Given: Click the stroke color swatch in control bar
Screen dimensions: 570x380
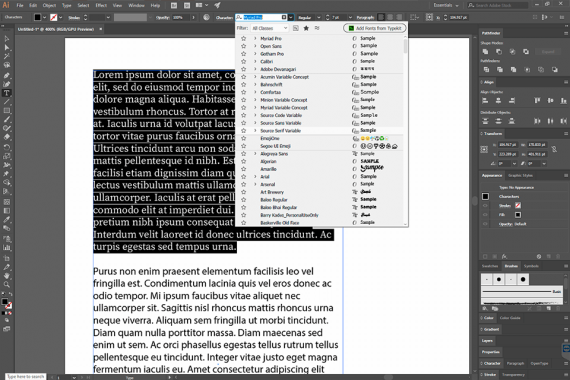Looking at the screenshot, I should pyautogui.click(x=53, y=17).
